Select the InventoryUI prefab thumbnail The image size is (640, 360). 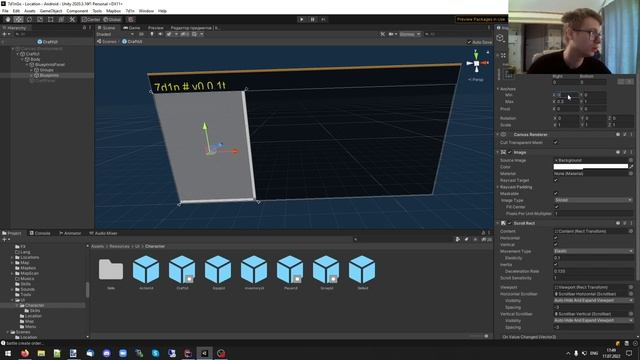(x=254, y=270)
